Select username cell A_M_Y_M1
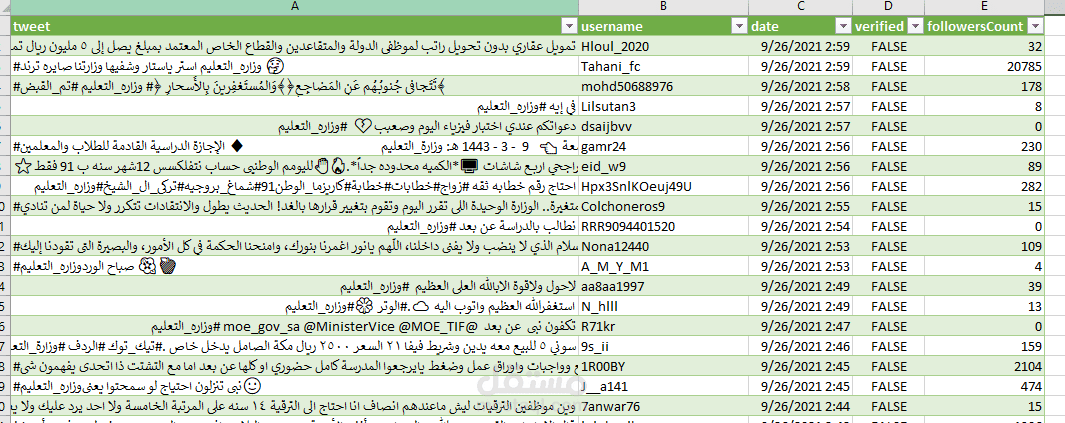 coord(664,267)
